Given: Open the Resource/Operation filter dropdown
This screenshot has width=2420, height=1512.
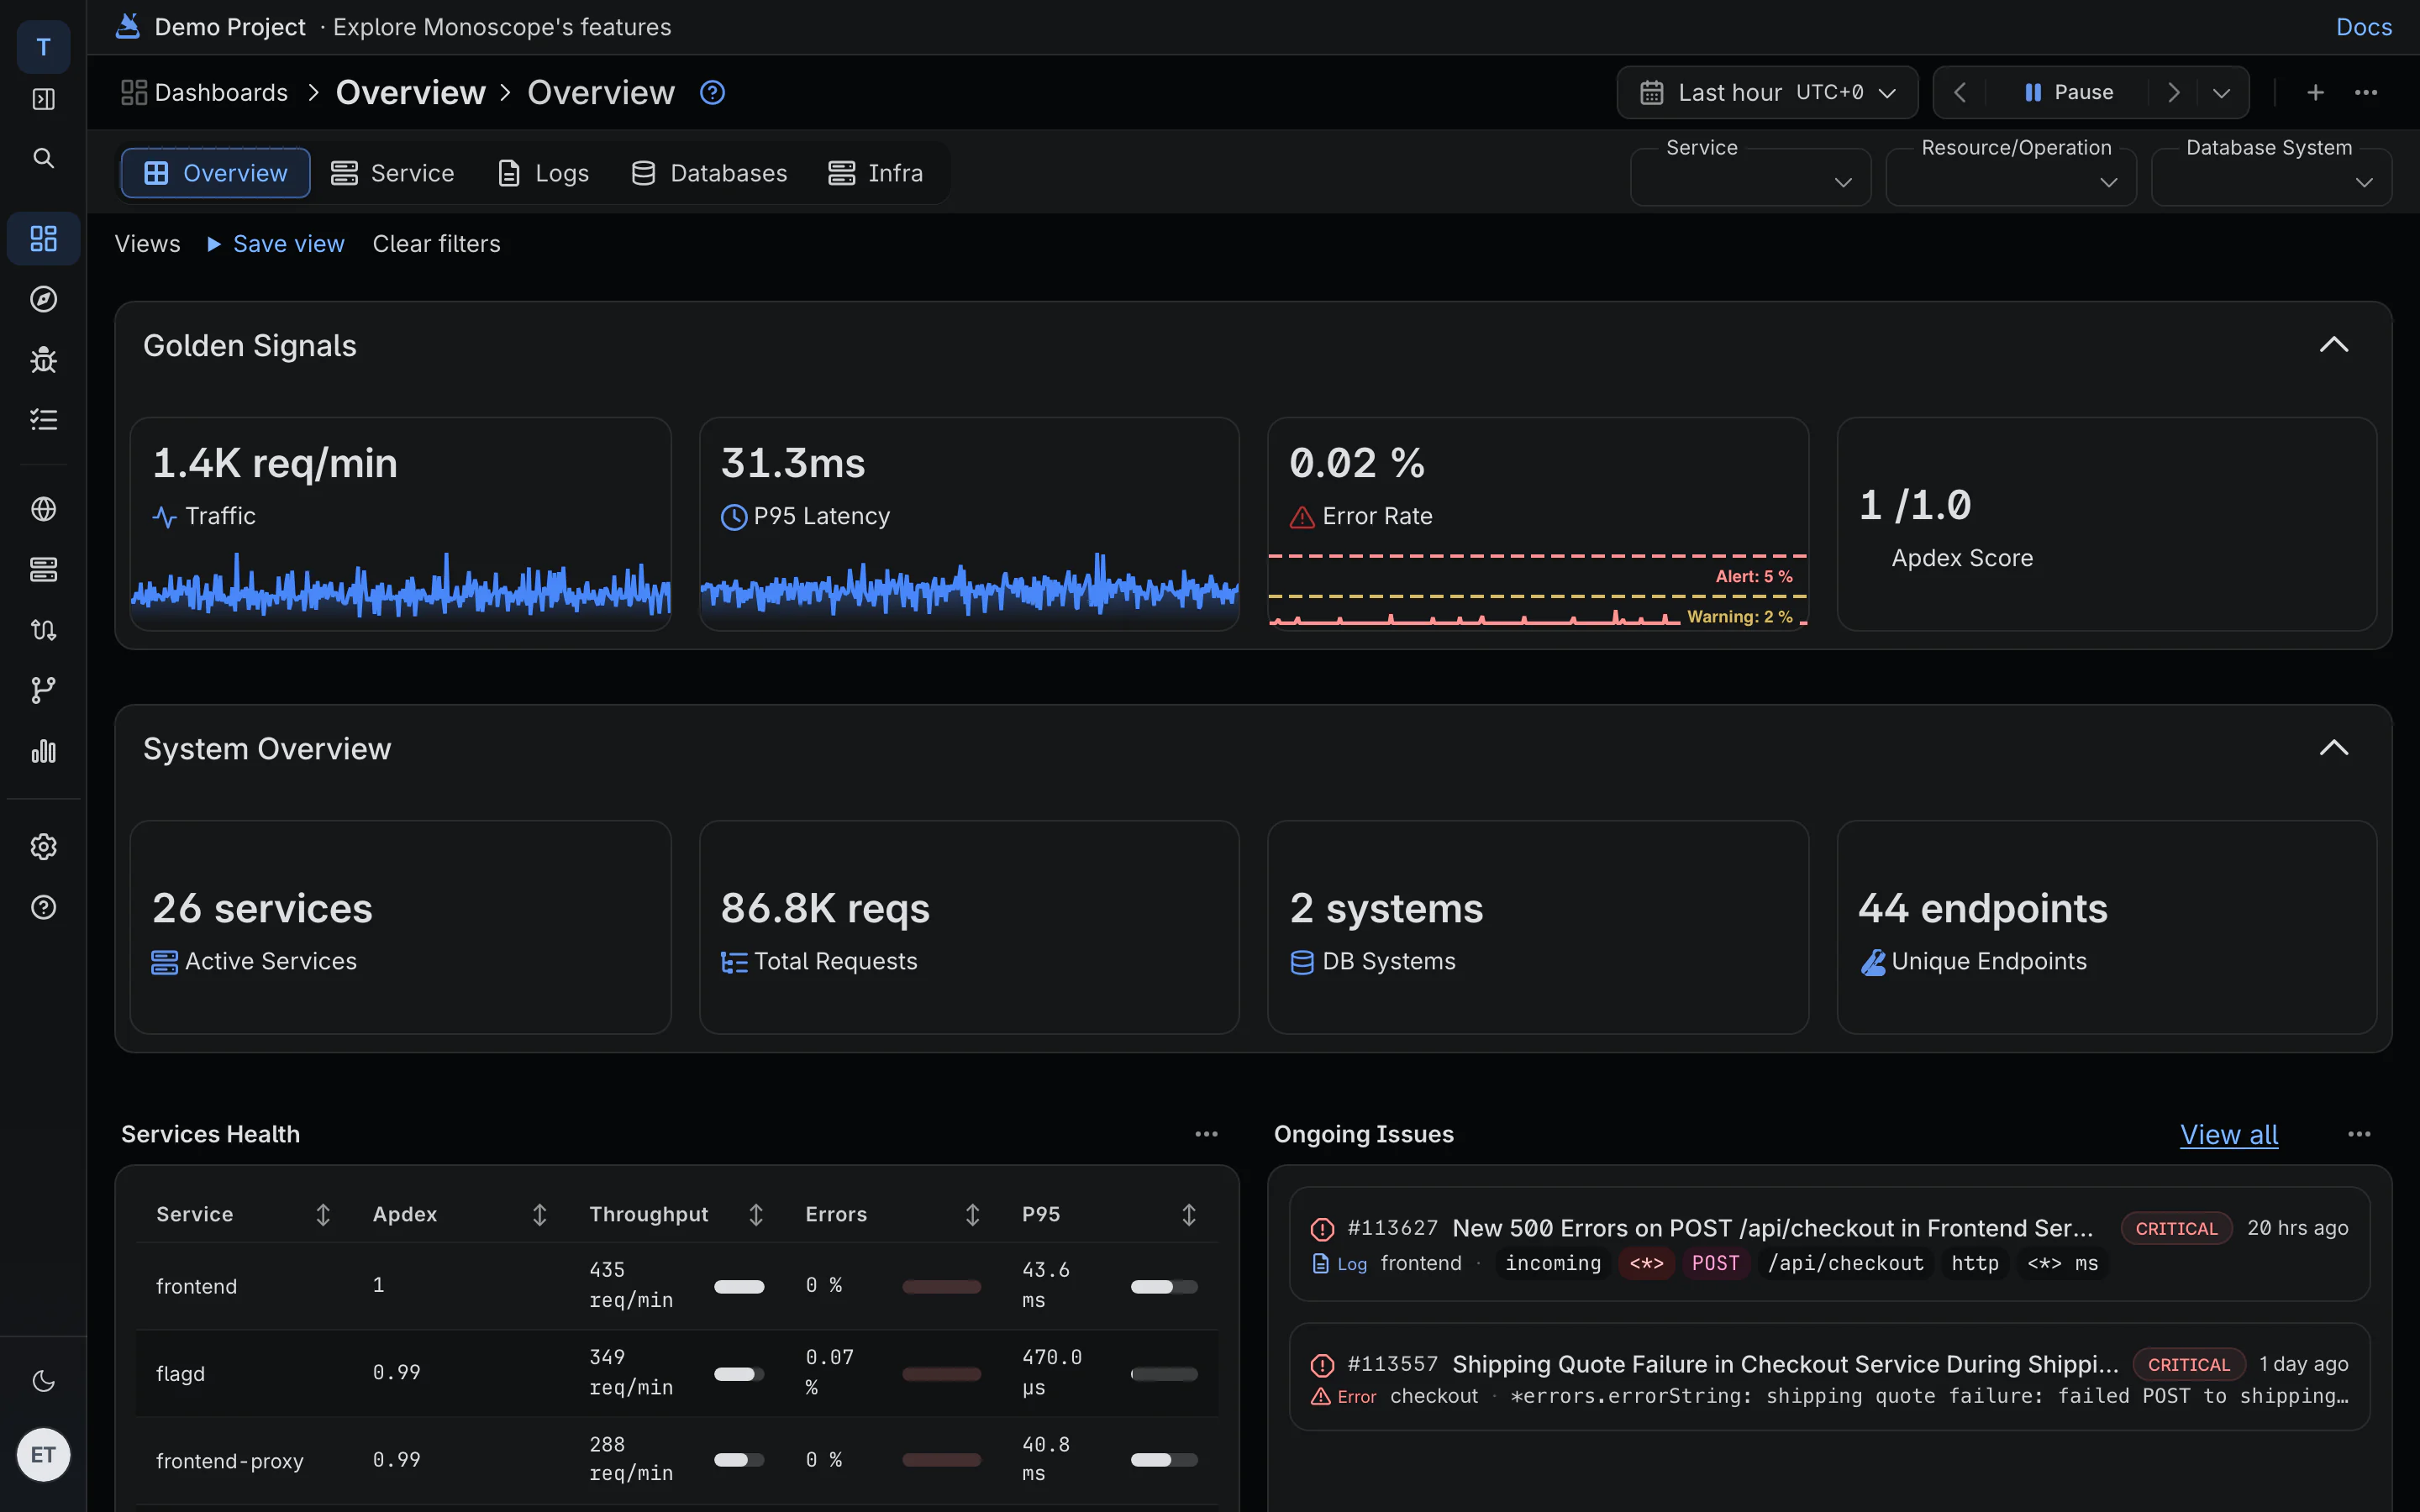Looking at the screenshot, I should (x=2010, y=178).
